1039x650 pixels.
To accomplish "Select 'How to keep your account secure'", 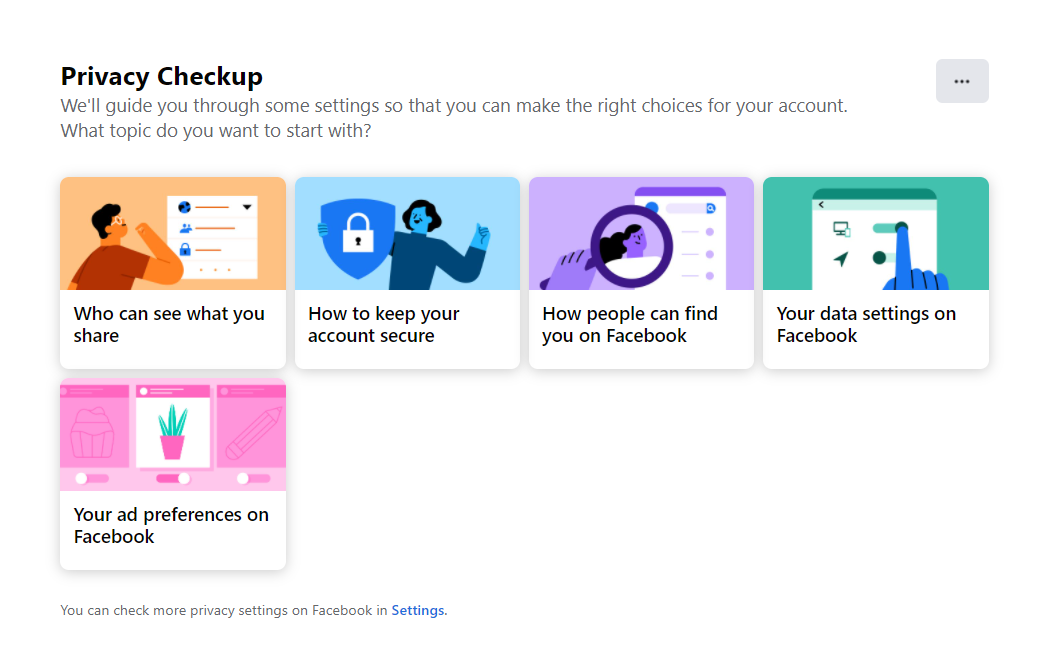I will pyautogui.click(x=383, y=325).
